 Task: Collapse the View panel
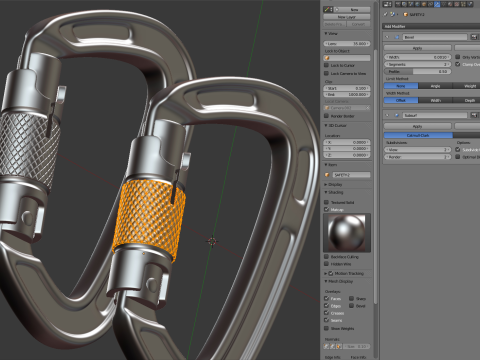click(x=326, y=33)
